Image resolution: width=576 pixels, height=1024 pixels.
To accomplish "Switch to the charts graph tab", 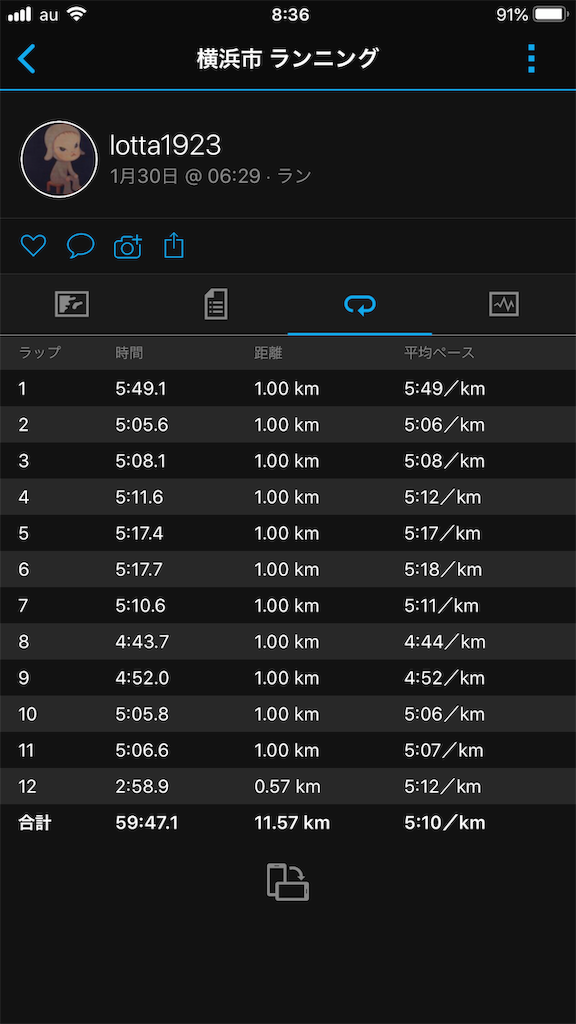I will 504,304.
